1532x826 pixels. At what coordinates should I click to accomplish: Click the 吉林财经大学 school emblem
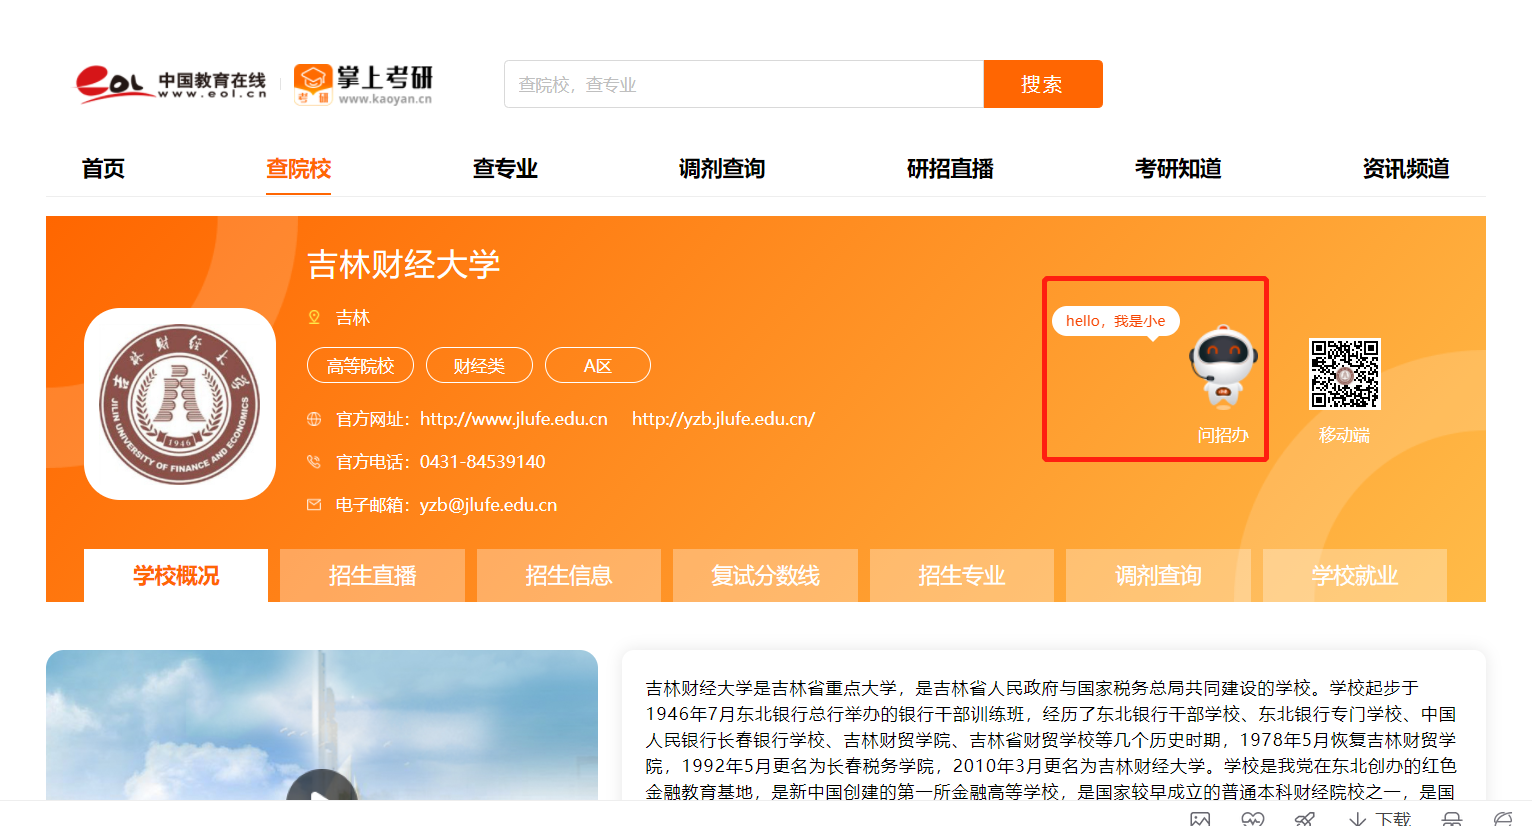click(x=180, y=404)
